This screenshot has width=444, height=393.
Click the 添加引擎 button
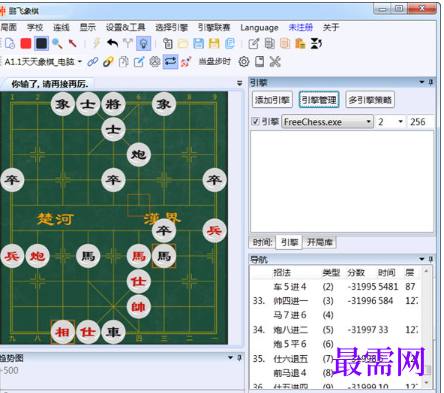(272, 100)
